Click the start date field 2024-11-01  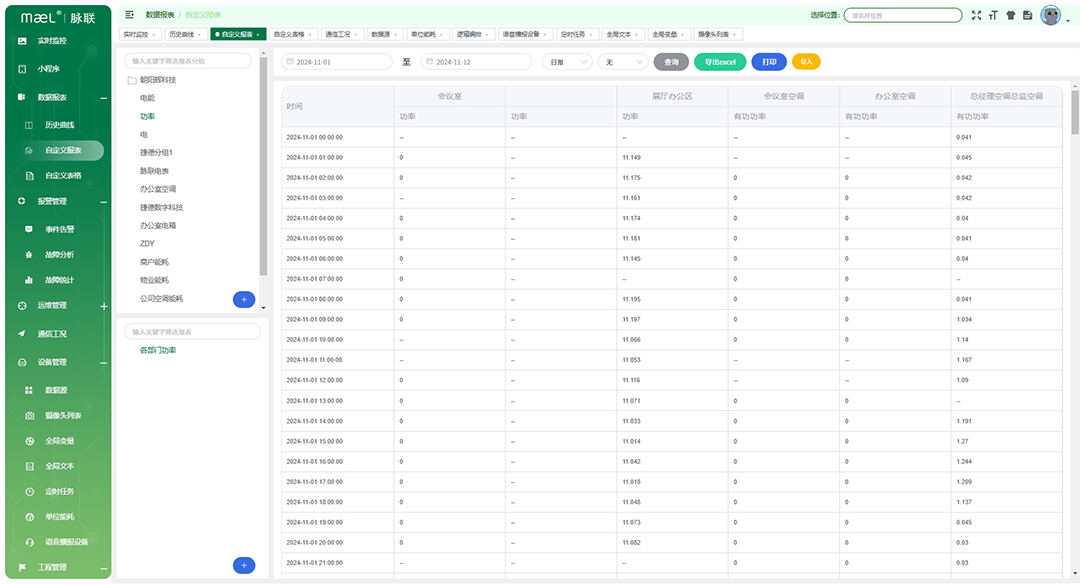337,62
